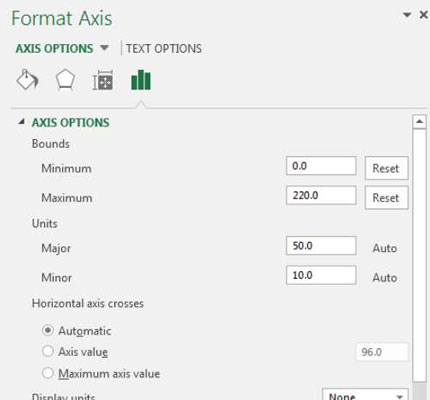Select the Maximum axis value radio button

tap(48, 373)
